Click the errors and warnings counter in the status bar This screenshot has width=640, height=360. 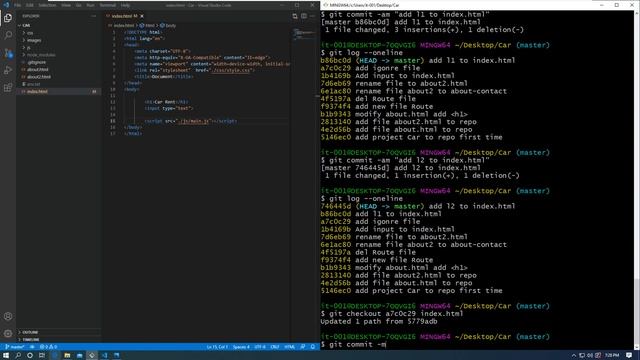[x=49, y=347]
